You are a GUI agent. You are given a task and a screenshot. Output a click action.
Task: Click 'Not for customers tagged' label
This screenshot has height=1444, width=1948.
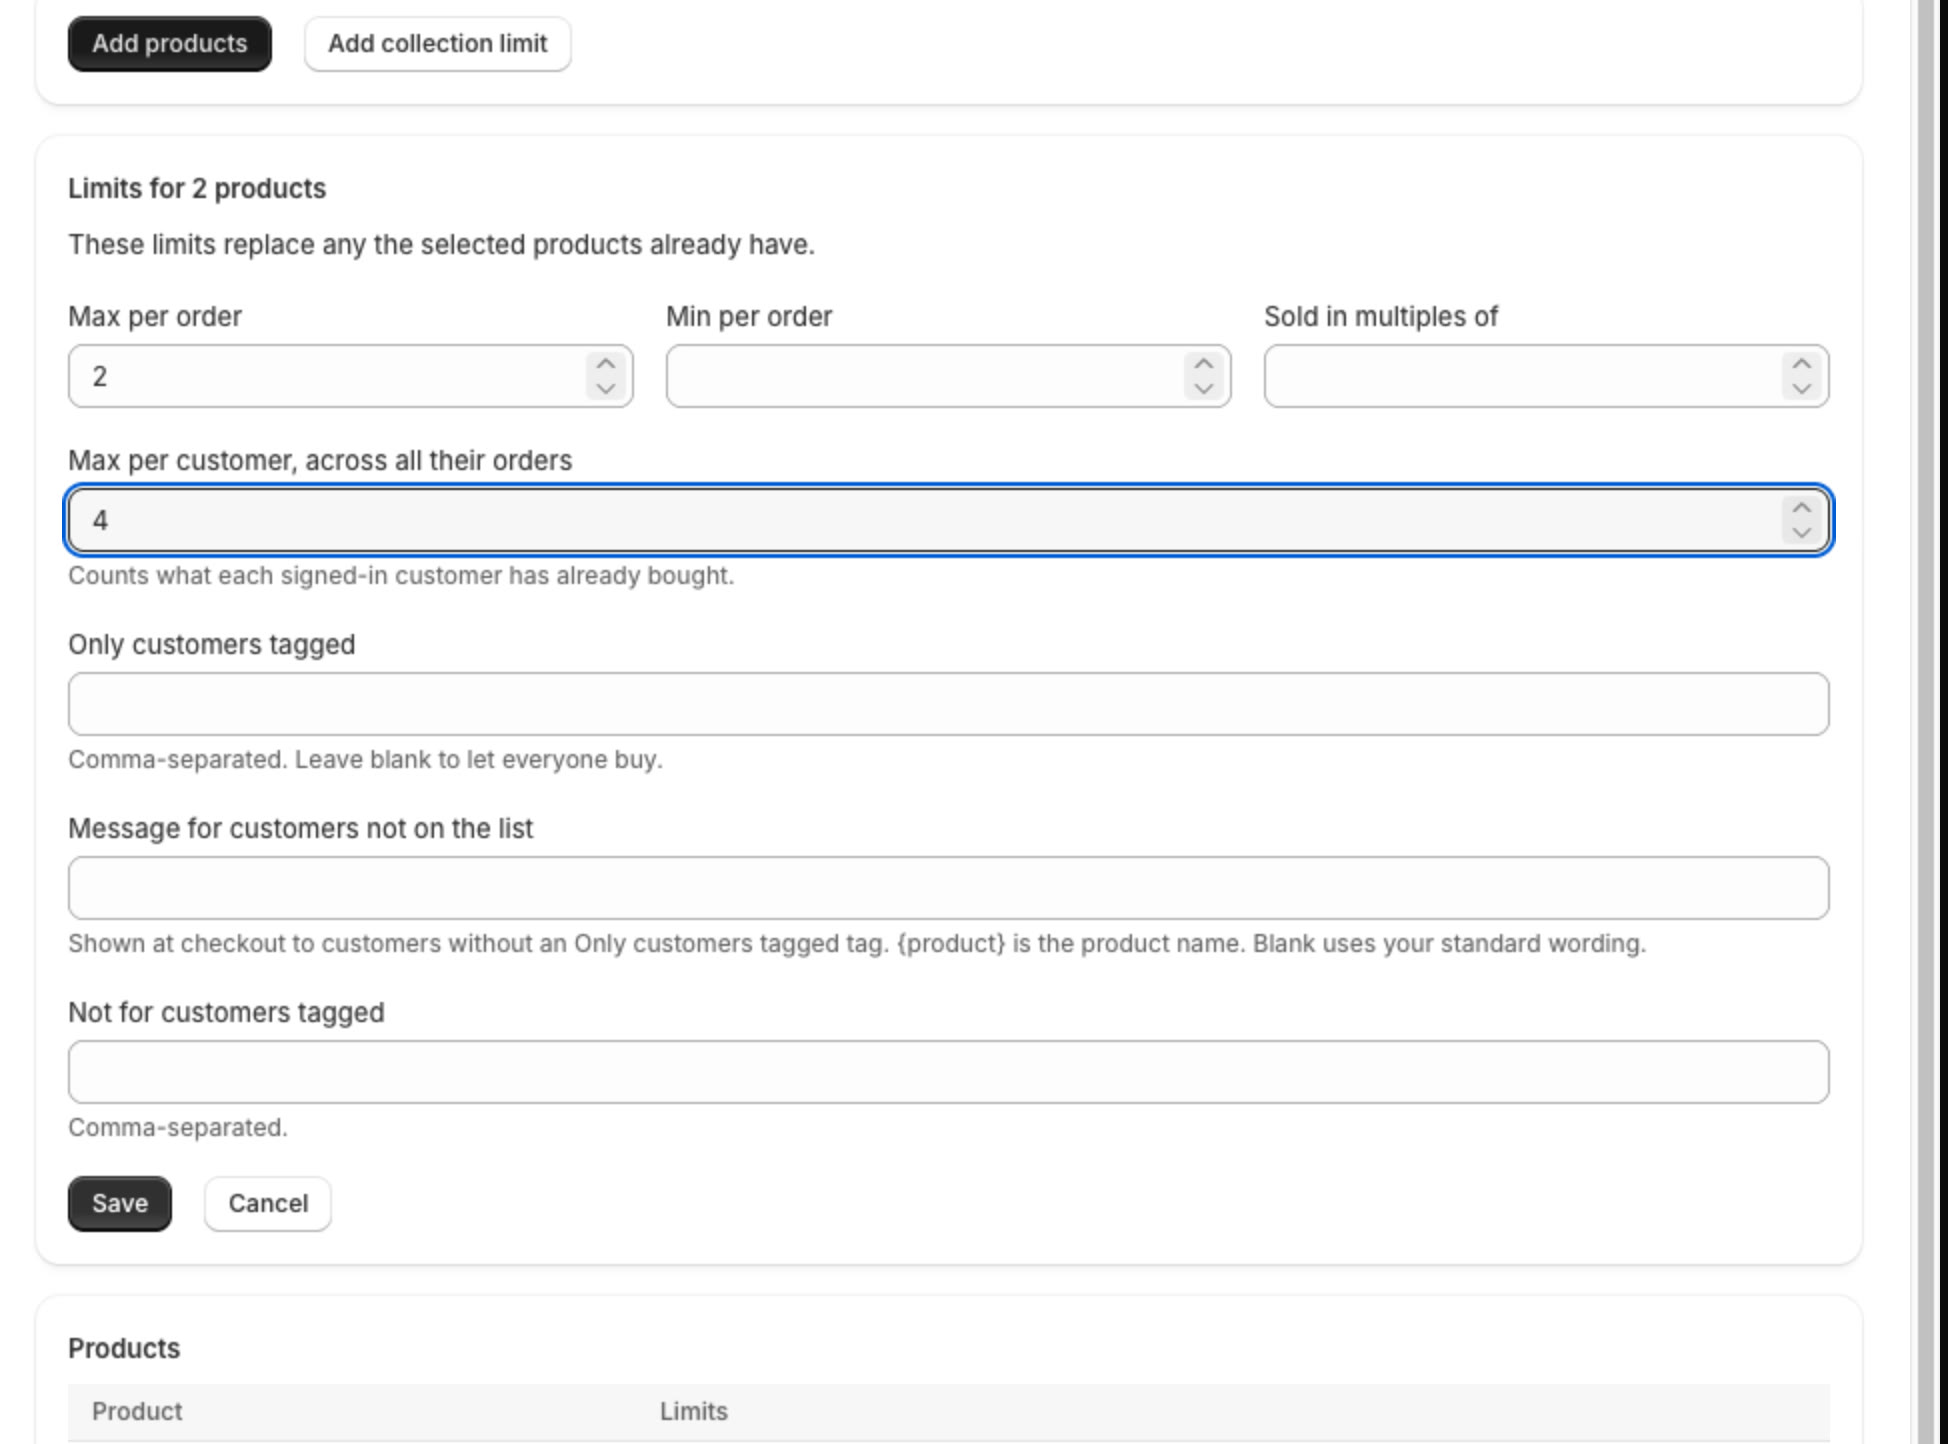point(226,1013)
